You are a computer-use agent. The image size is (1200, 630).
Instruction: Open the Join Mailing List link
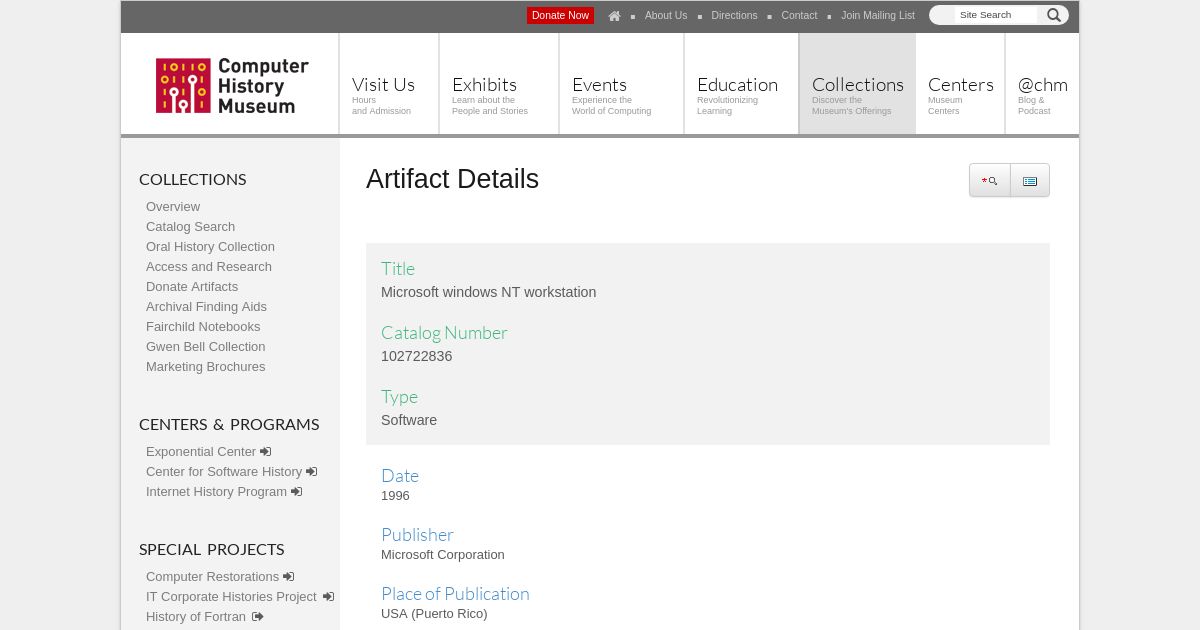878,15
